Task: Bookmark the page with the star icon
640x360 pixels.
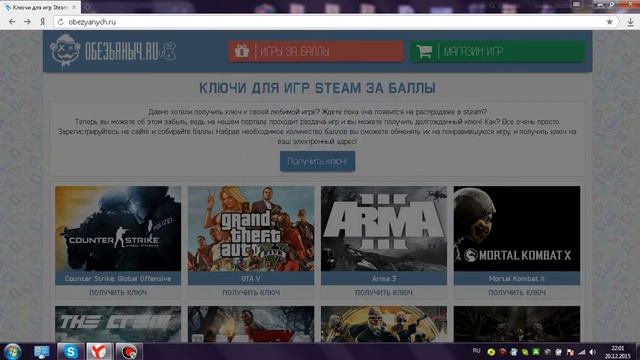Action: click(x=609, y=22)
